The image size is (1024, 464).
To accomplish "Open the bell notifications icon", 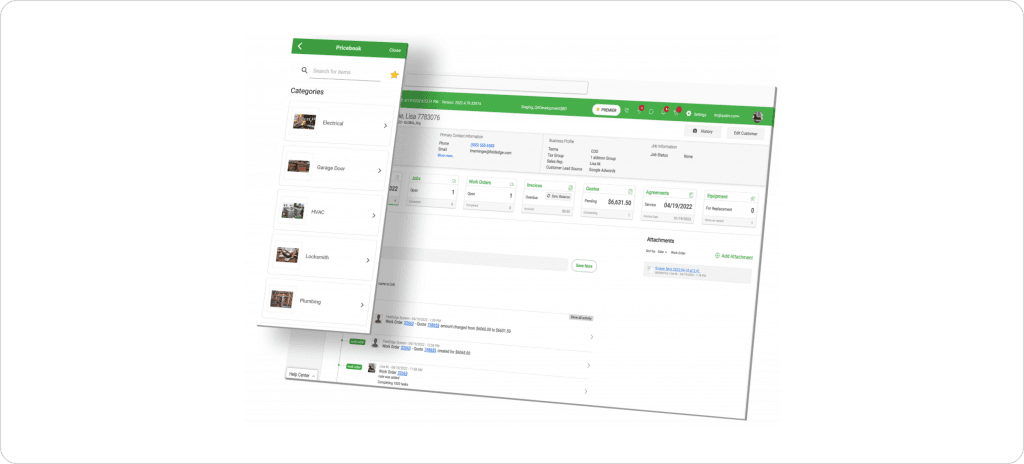I will (x=664, y=112).
